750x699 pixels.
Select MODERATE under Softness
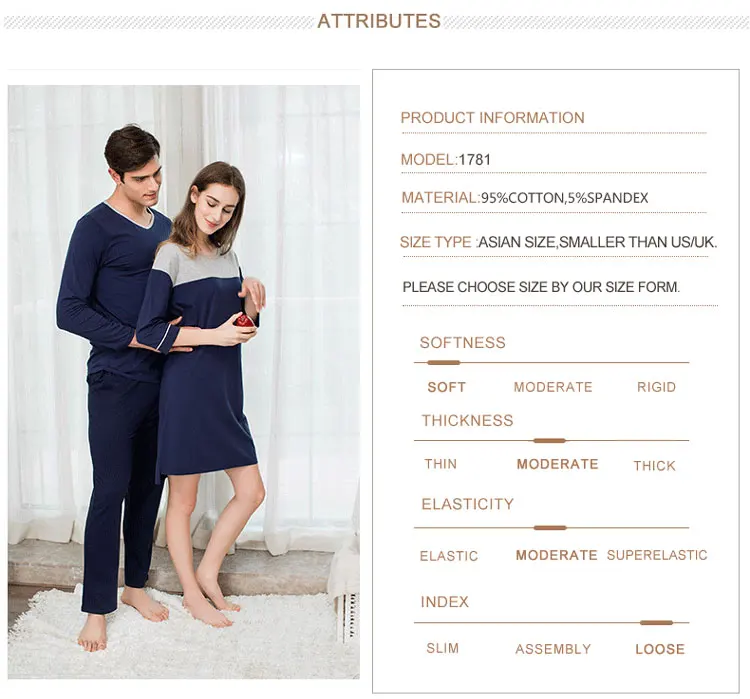tap(553, 387)
